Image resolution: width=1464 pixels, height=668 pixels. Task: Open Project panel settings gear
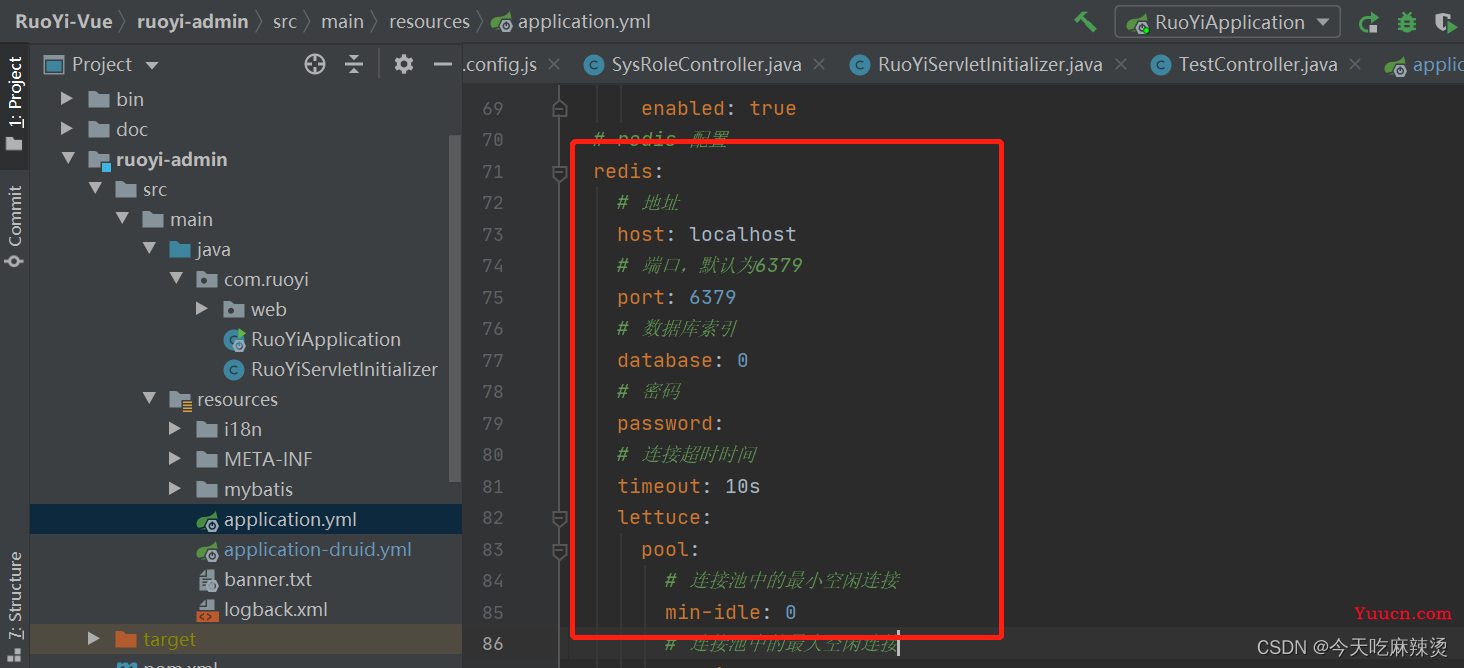(404, 64)
